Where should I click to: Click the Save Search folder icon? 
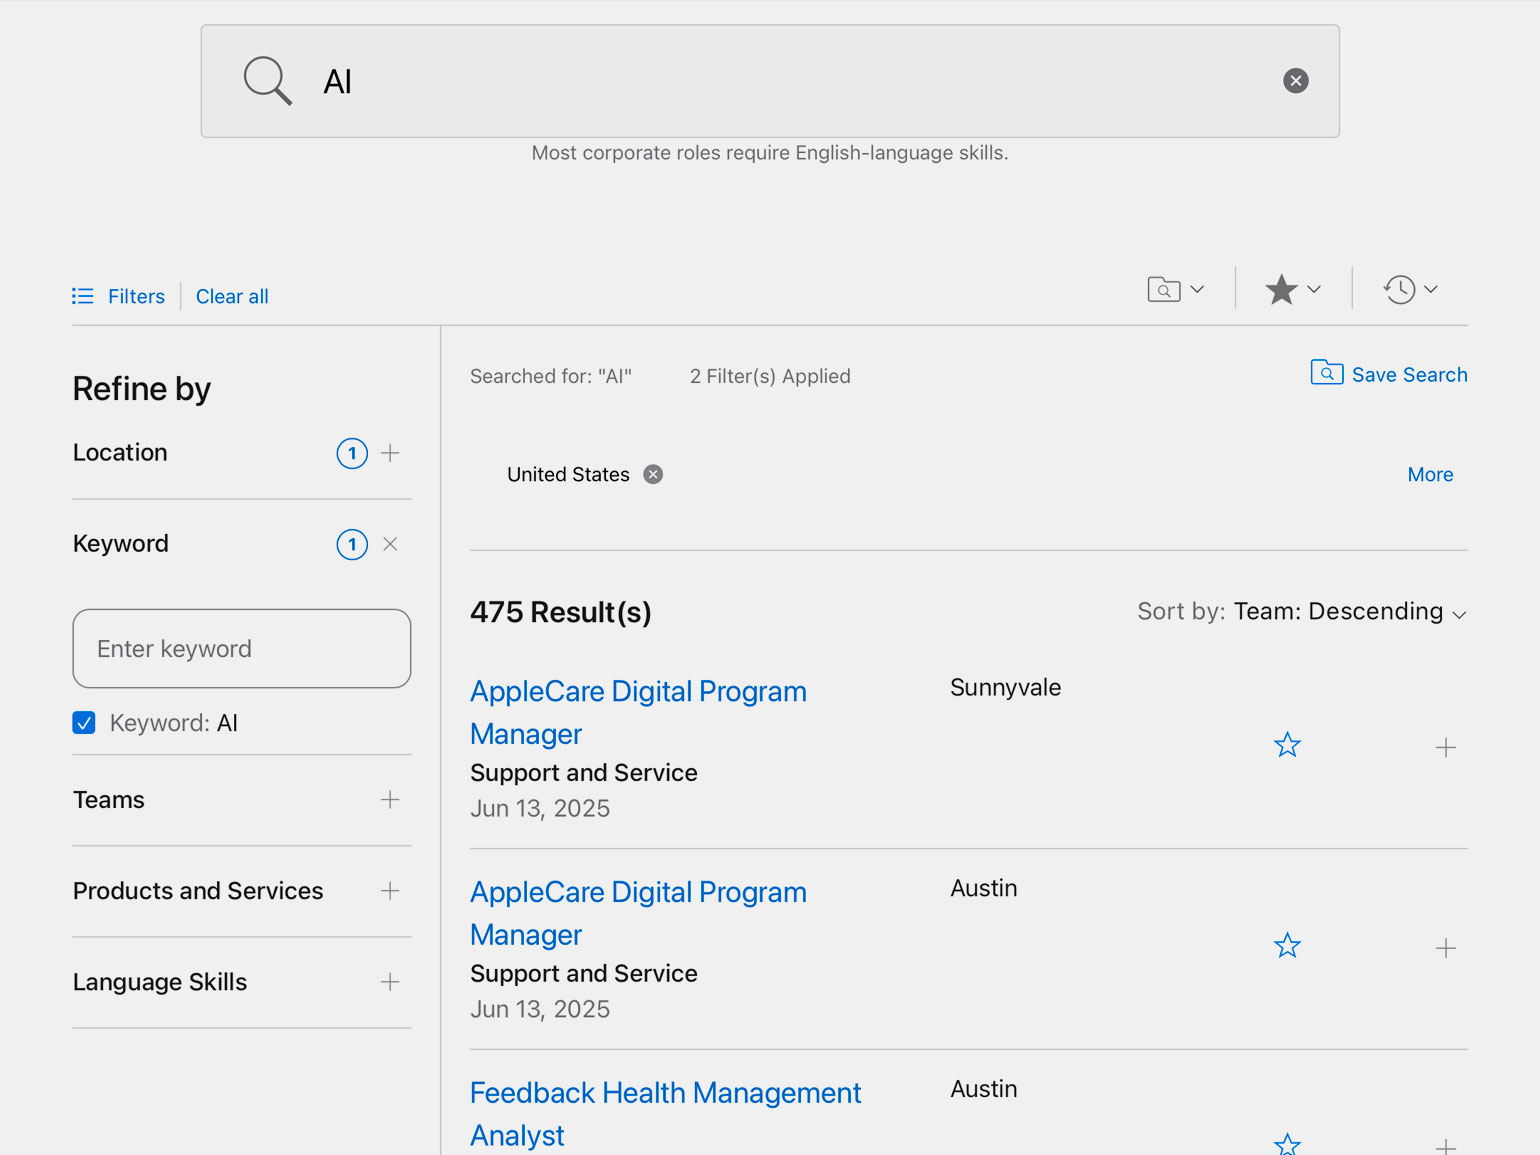[x=1327, y=373]
